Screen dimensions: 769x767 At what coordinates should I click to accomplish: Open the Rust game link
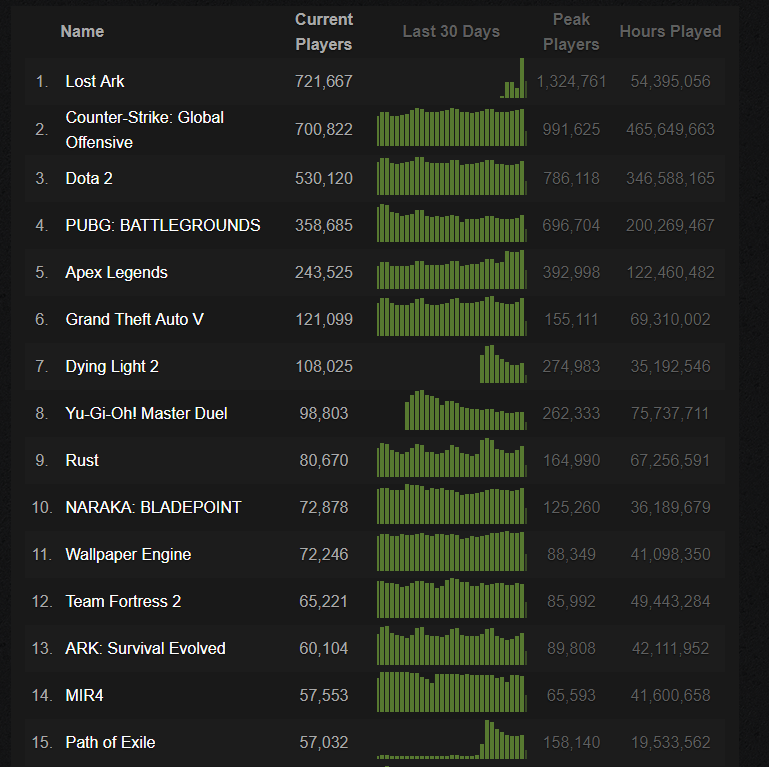pyautogui.click(x=82, y=460)
